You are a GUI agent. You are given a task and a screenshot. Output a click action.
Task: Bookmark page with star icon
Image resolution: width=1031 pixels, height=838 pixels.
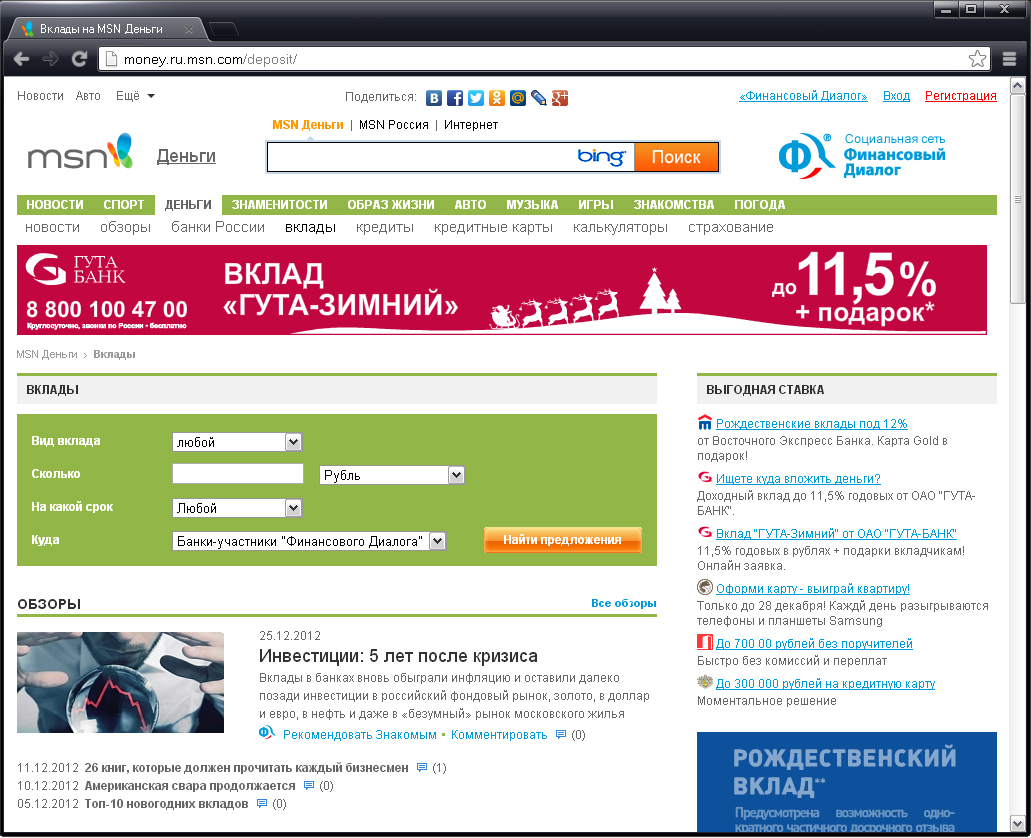[x=977, y=59]
